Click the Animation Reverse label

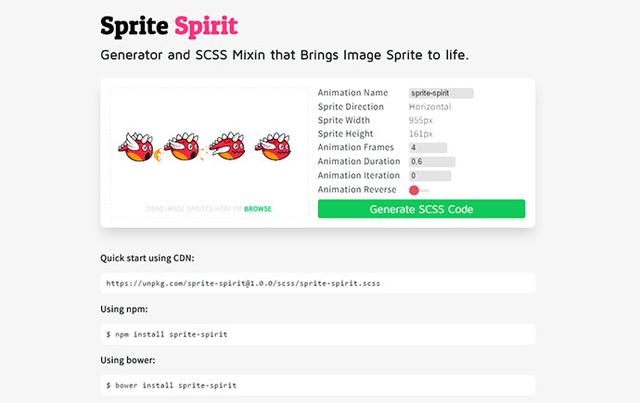pyautogui.click(x=357, y=190)
